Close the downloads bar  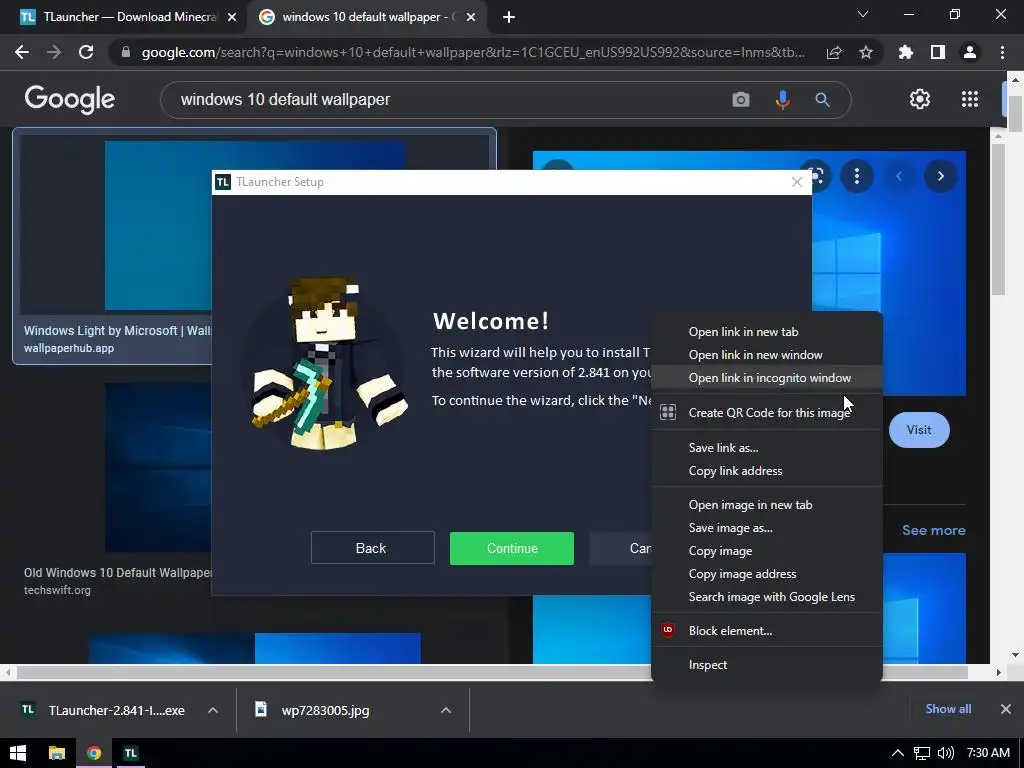pyautogui.click(x=1006, y=709)
